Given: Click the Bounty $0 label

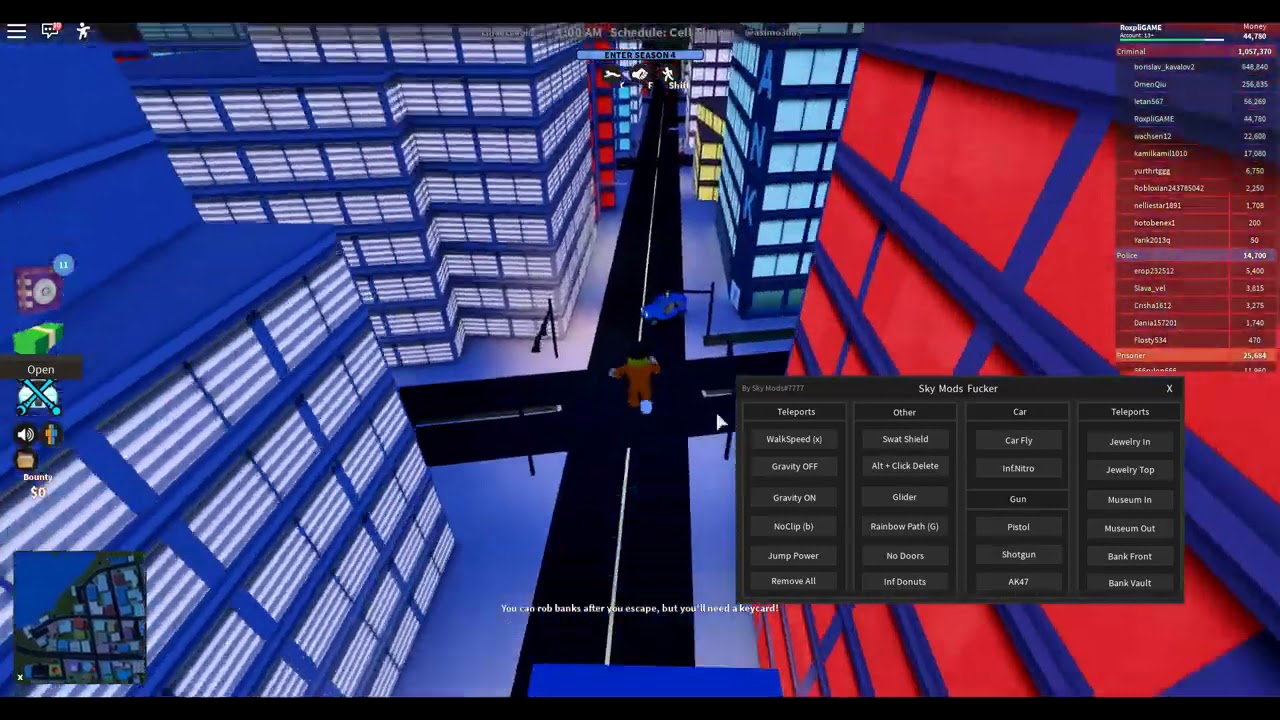Looking at the screenshot, I should tap(38, 485).
